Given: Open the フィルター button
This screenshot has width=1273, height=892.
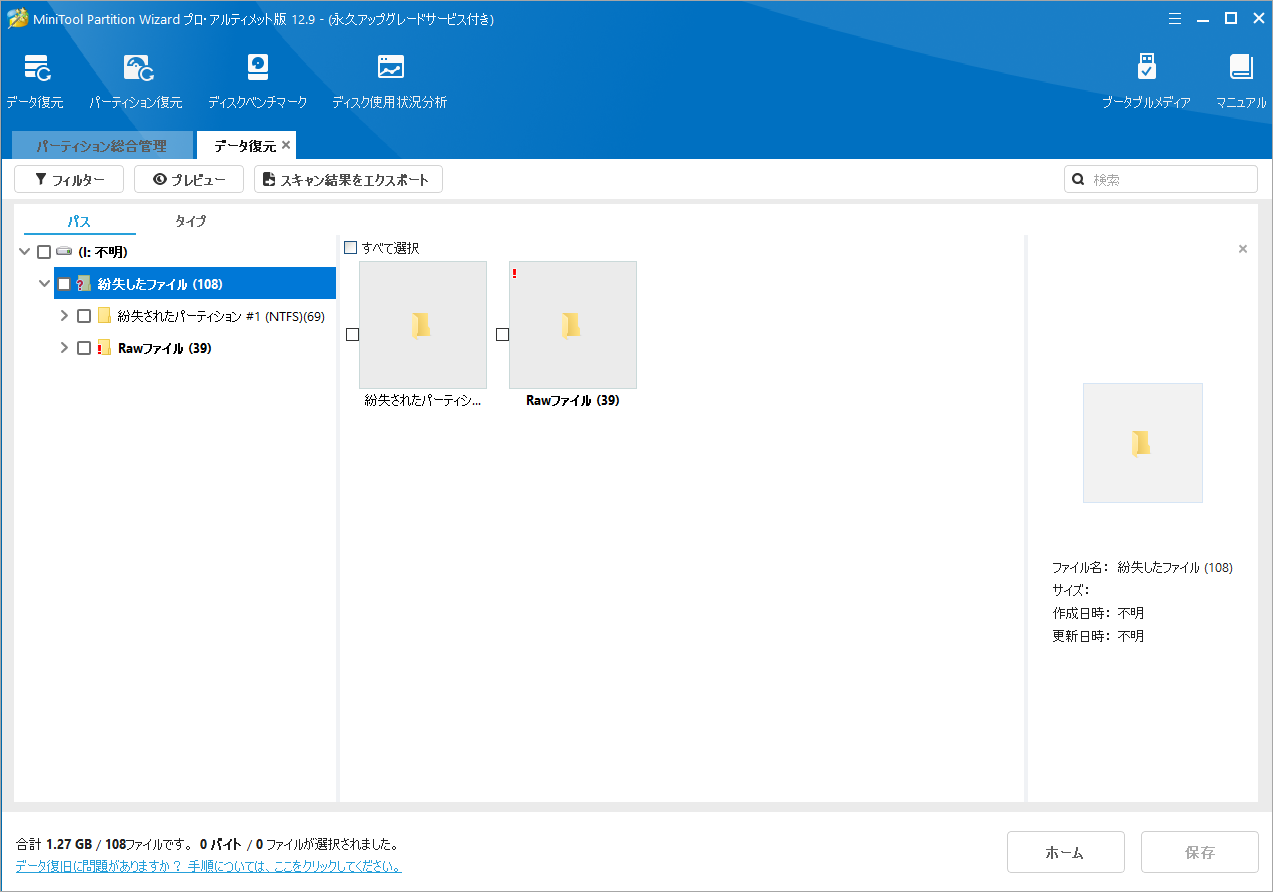Looking at the screenshot, I should point(69,180).
